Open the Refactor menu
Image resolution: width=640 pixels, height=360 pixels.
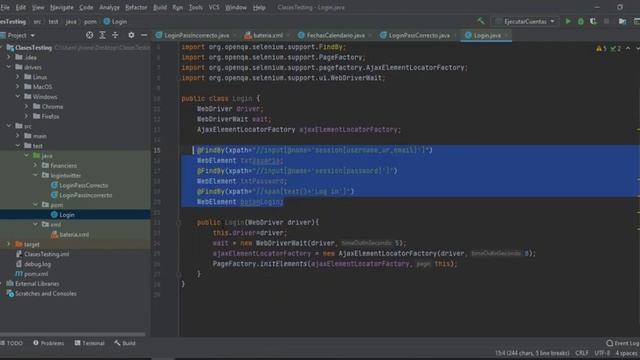pos(136,7)
